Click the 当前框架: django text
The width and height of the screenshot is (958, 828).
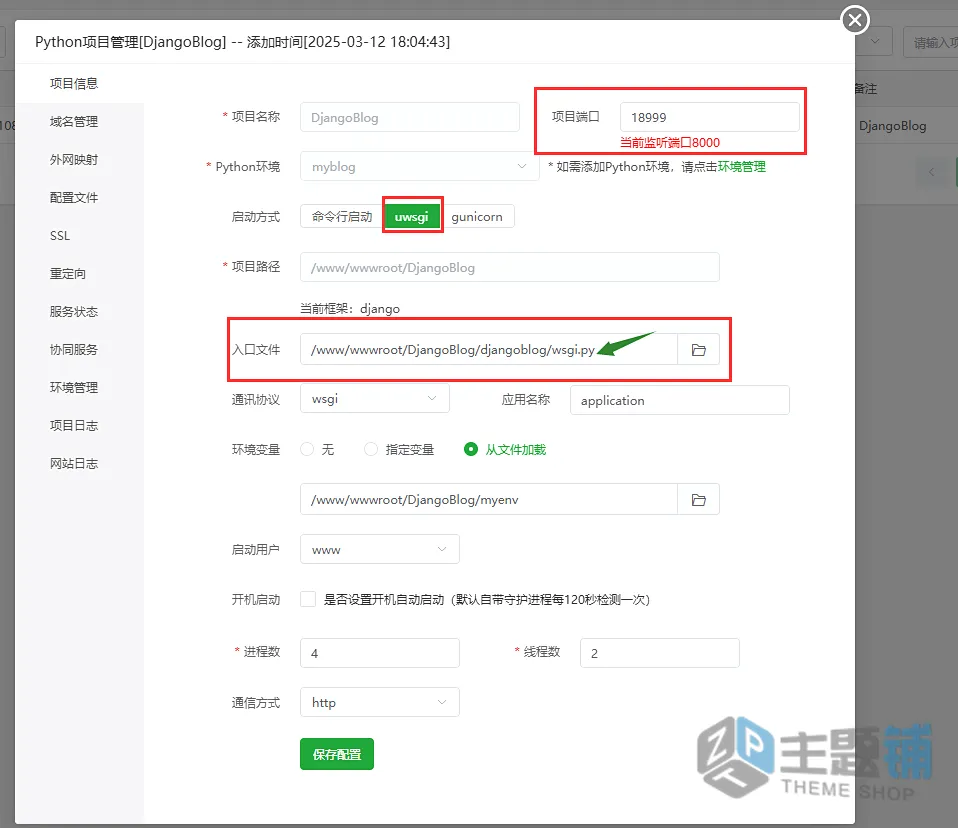[349, 309]
